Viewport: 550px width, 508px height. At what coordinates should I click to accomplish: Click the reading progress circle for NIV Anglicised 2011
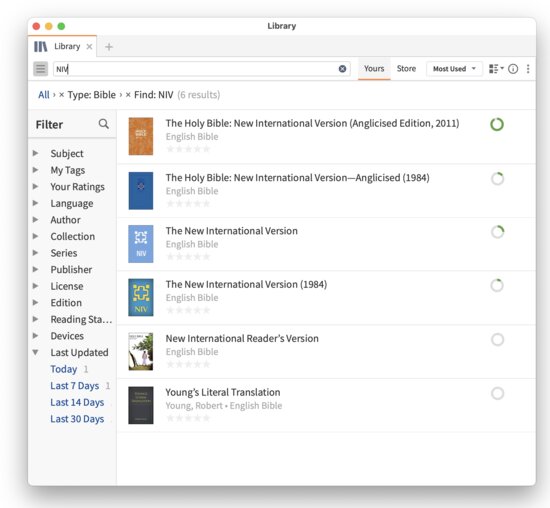(x=497, y=125)
